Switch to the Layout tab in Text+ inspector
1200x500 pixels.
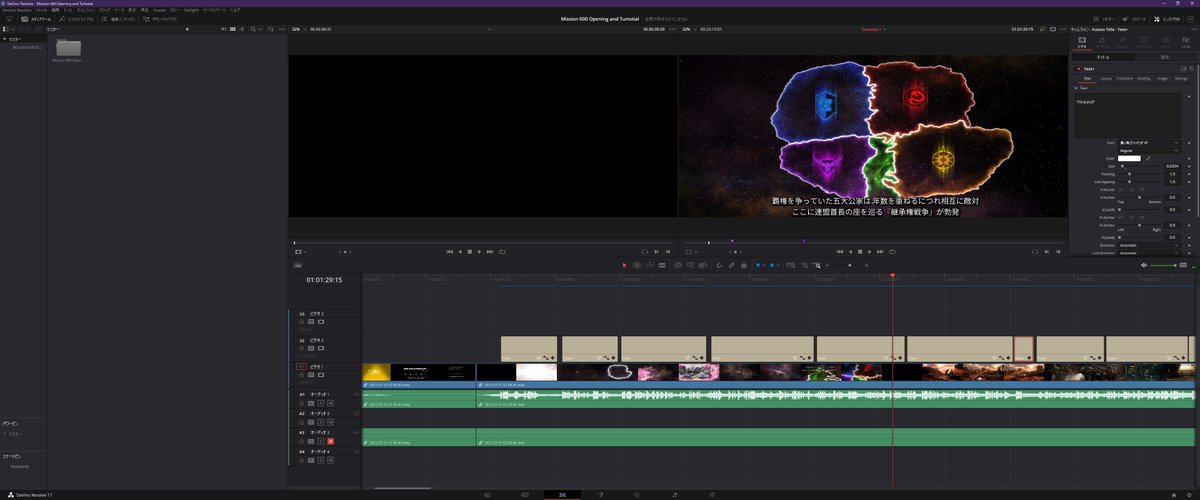[1106, 78]
